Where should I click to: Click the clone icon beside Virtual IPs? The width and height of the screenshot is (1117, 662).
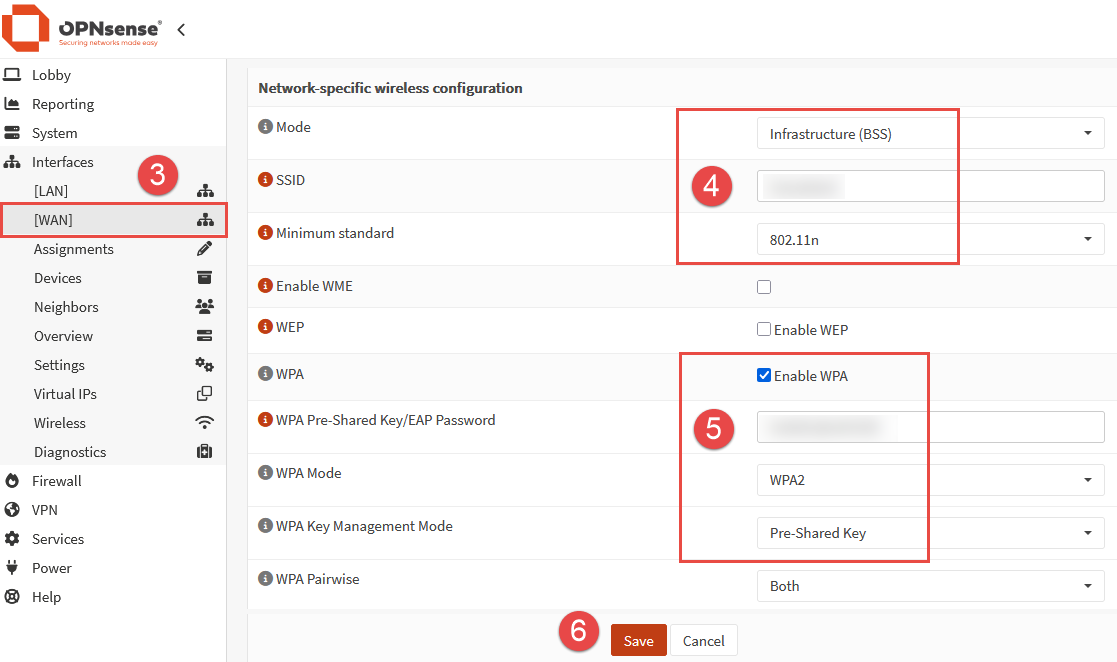[205, 394]
